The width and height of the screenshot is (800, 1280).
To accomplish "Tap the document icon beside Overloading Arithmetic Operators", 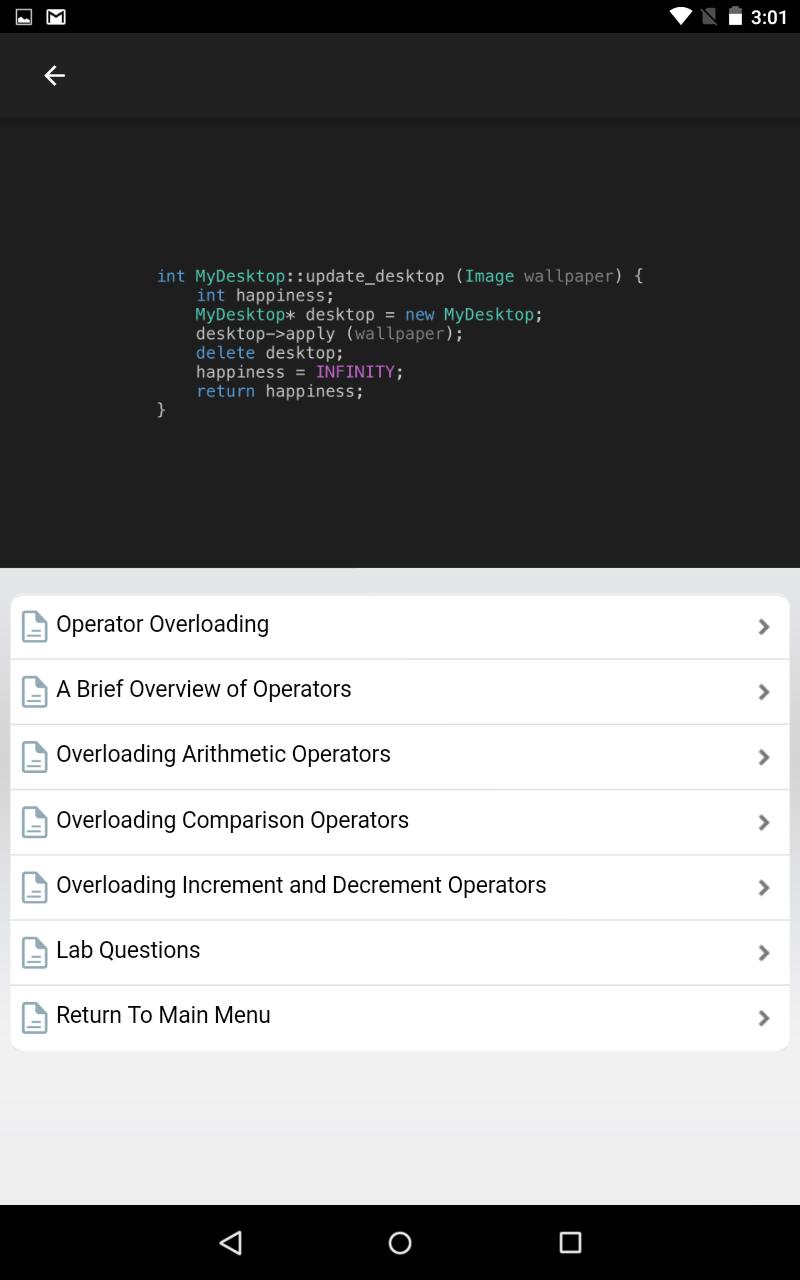I will click(x=35, y=757).
